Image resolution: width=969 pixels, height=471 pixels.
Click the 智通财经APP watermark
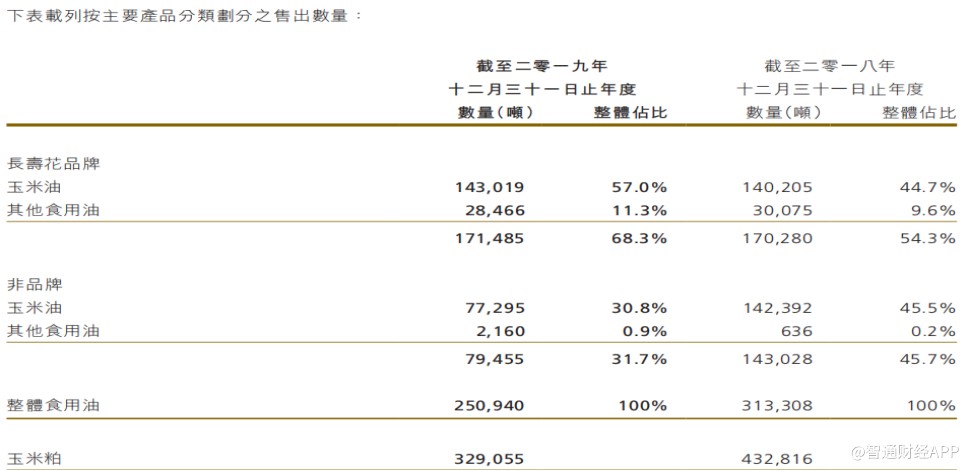tap(905, 452)
